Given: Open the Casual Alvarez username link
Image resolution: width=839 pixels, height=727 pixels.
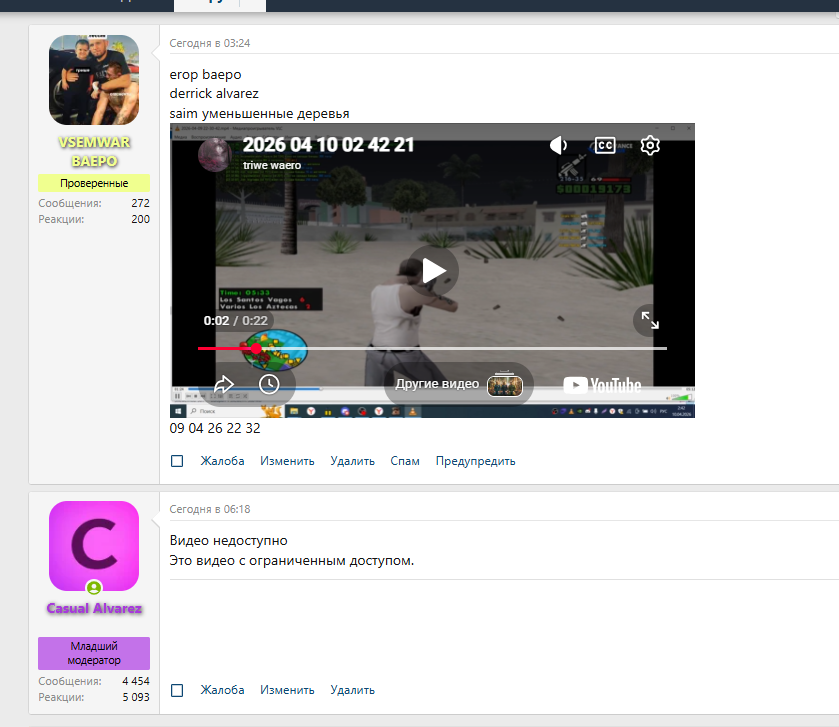Looking at the screenshot, I should coord(94,608).
